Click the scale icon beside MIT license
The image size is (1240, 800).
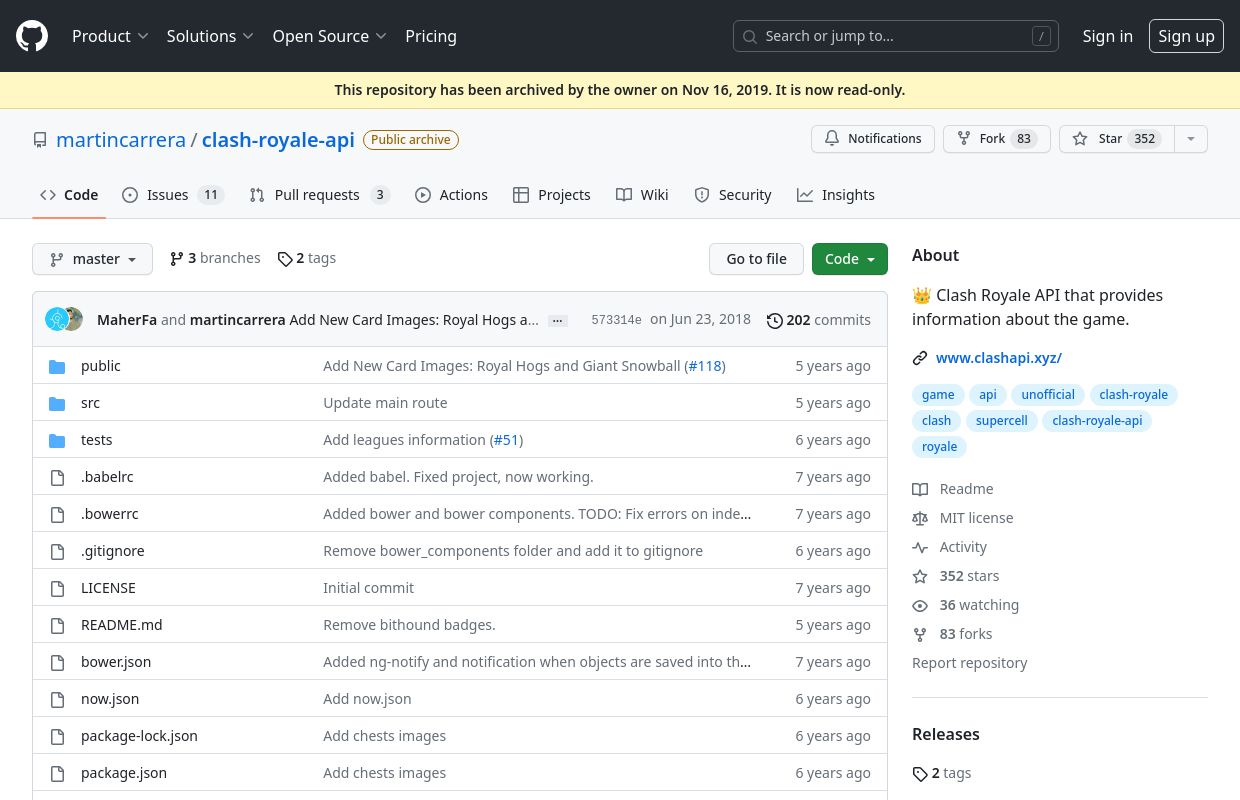920,518
